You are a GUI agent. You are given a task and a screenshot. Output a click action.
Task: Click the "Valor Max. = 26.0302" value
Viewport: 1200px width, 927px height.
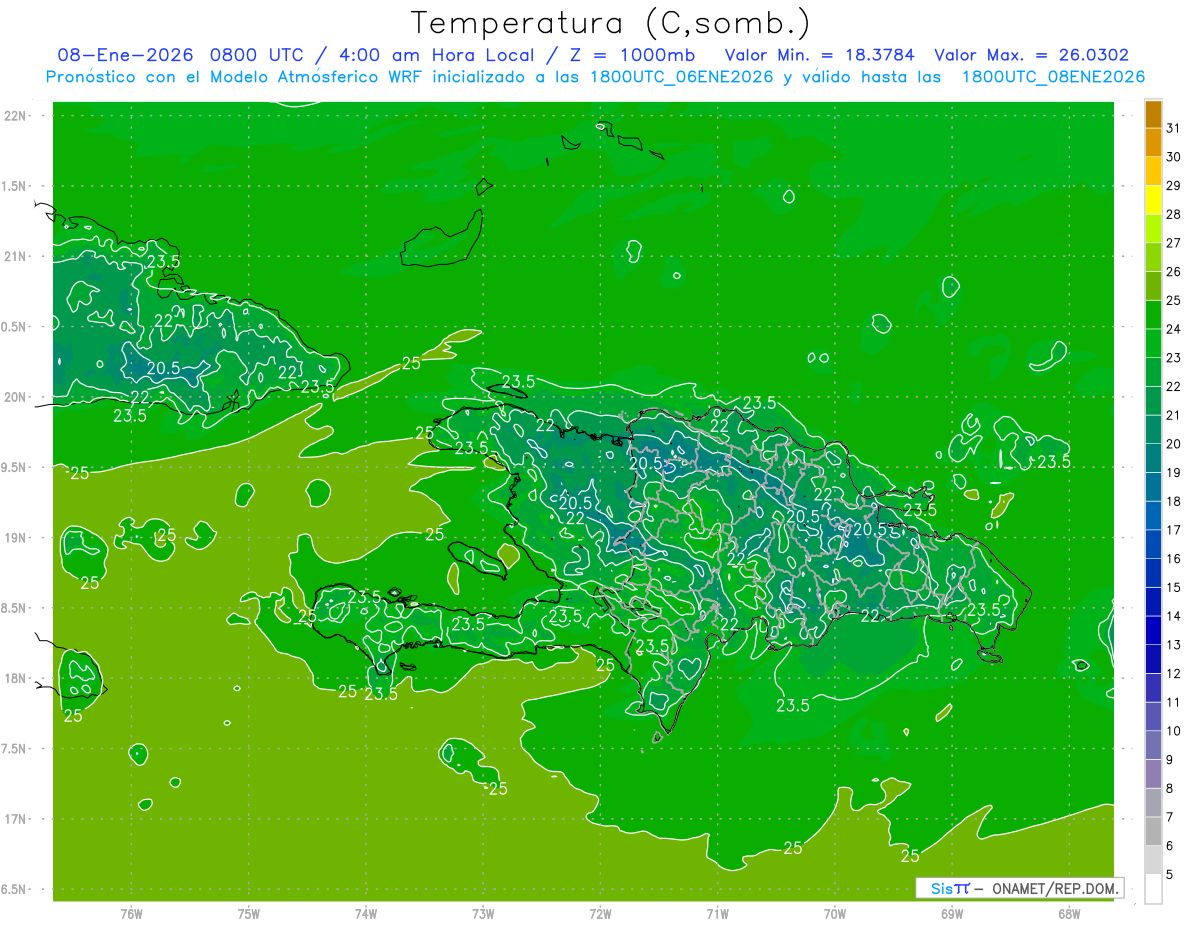coord(1030,55)
